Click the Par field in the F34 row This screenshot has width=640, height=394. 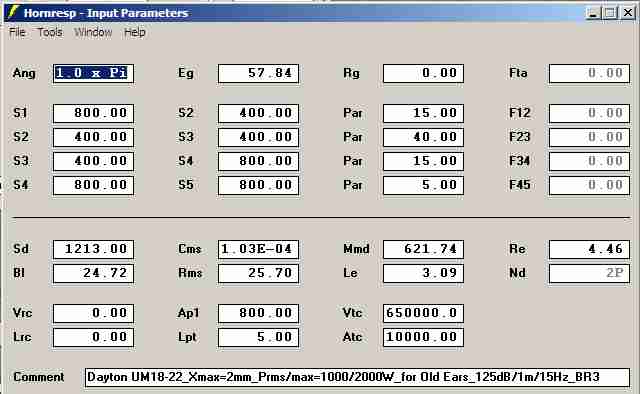pyautogui.click(x=423, y=161)
